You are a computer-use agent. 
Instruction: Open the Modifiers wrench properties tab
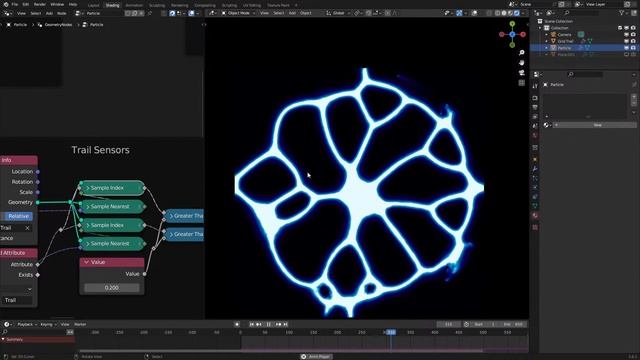tap(535, 169)
